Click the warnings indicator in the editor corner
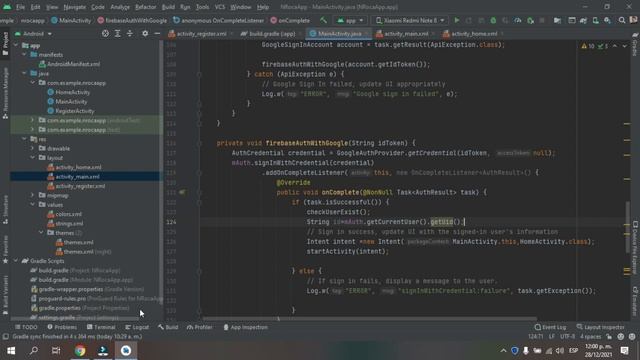 [x=588, y=46]
